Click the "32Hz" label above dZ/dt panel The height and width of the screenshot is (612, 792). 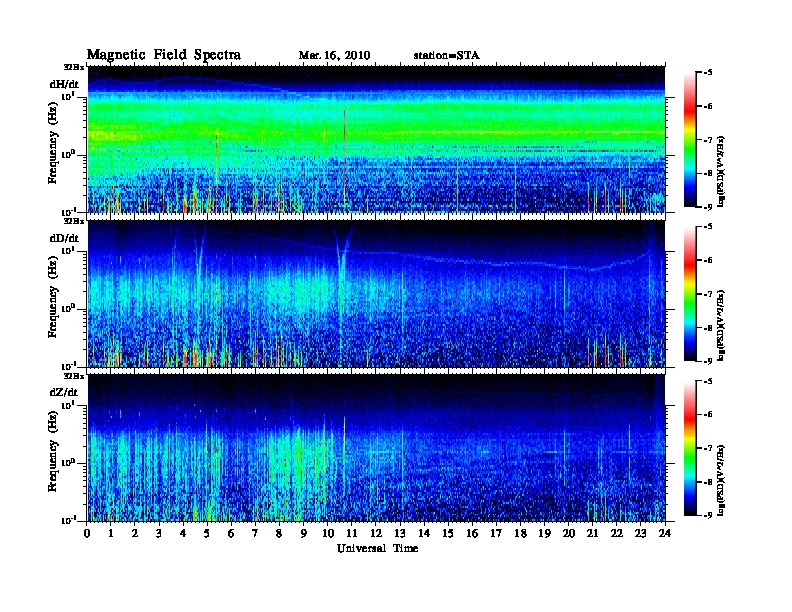pyautogui.click(x=73, y=376)
